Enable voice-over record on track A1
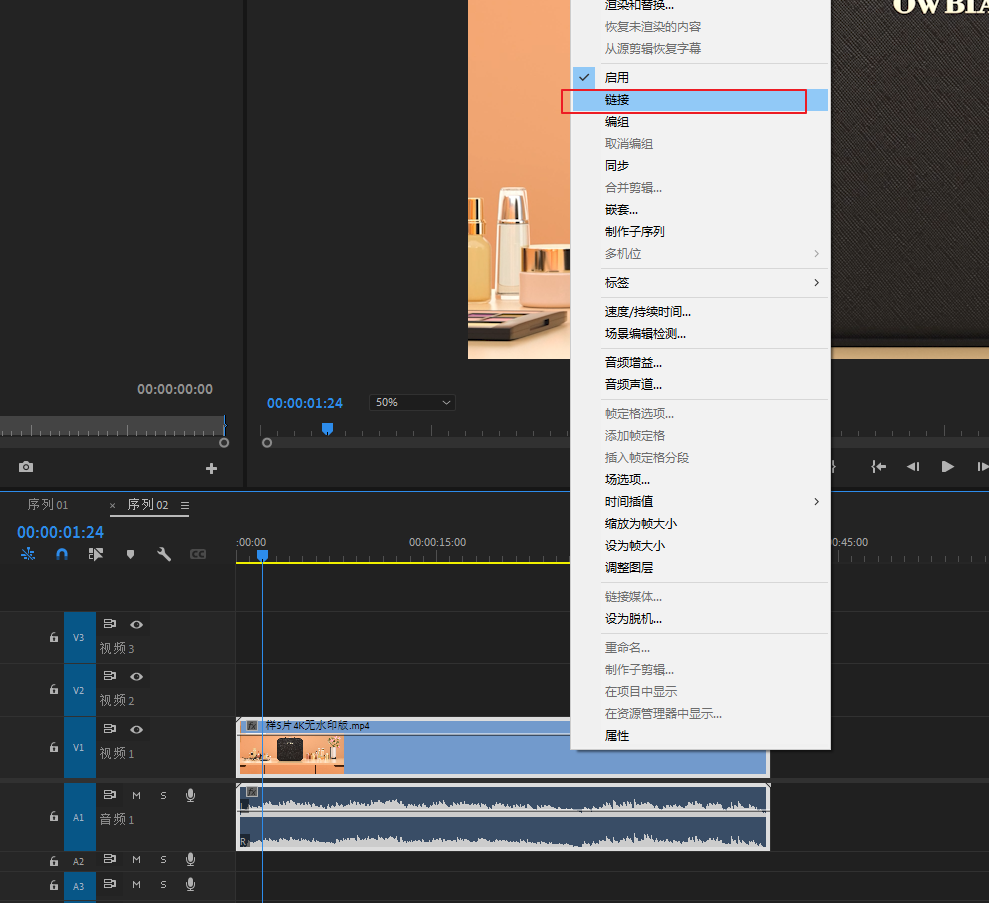Screen dimensions: 989x903 point(190,795)
